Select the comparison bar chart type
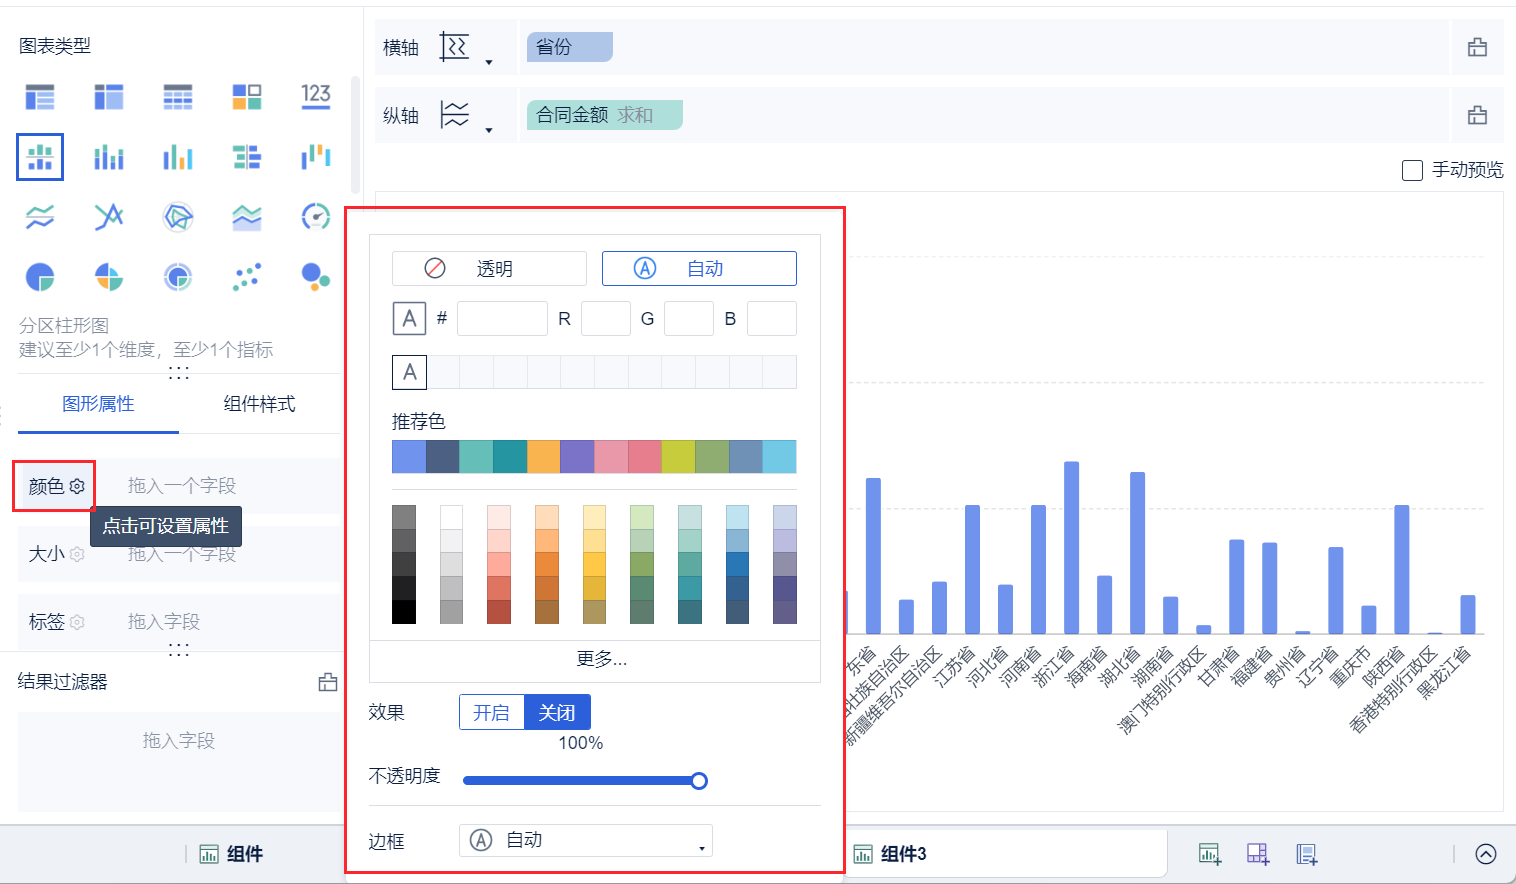This screenshot has width=1516, height=884. (247, 157)
